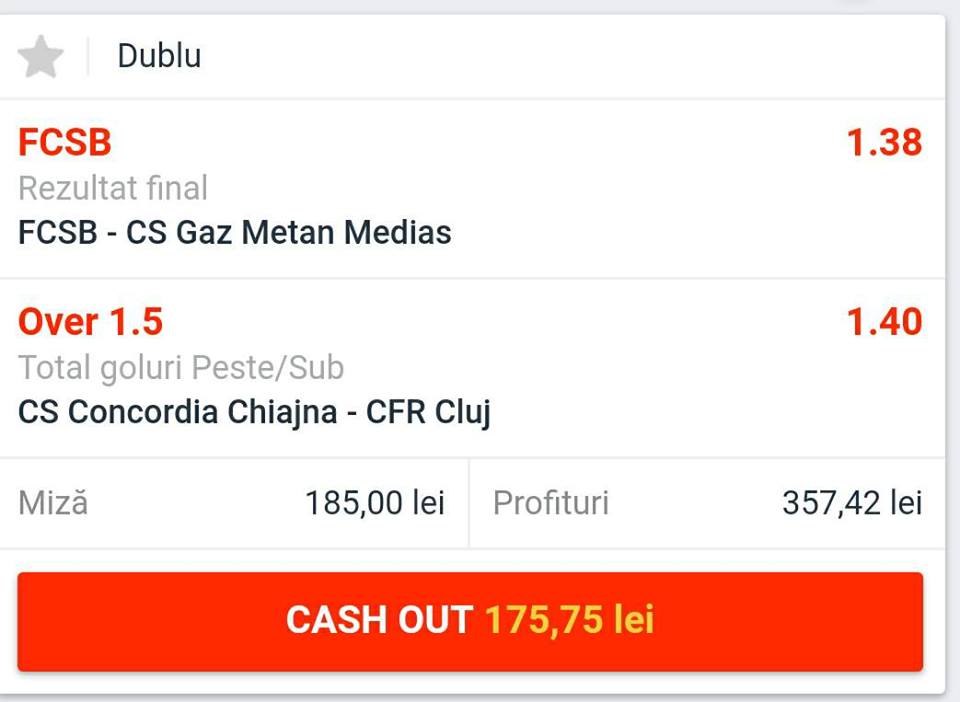
Task: Click the Dublu bet type header
Action: pos(159,56)
